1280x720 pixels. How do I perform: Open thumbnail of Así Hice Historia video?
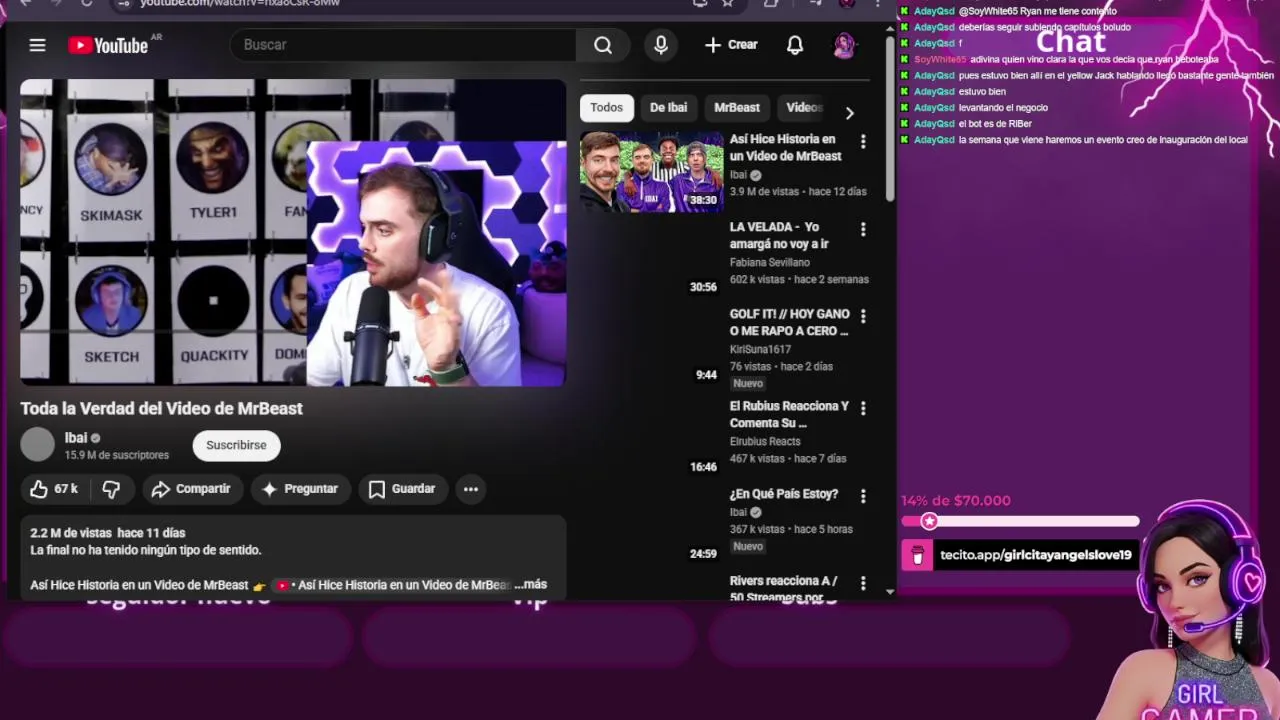point(652,172)
